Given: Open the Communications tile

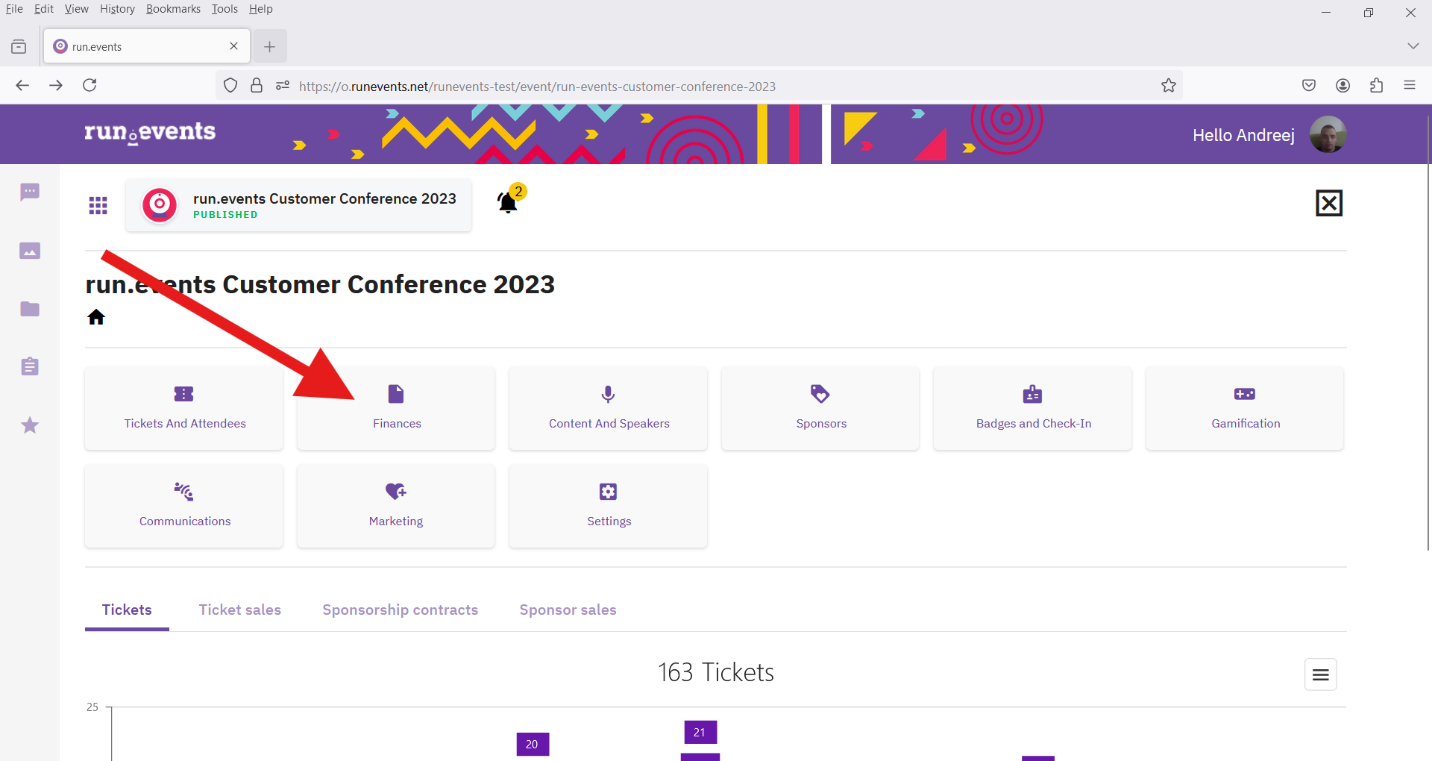Looking at the screenshot, I should point(184,506).
